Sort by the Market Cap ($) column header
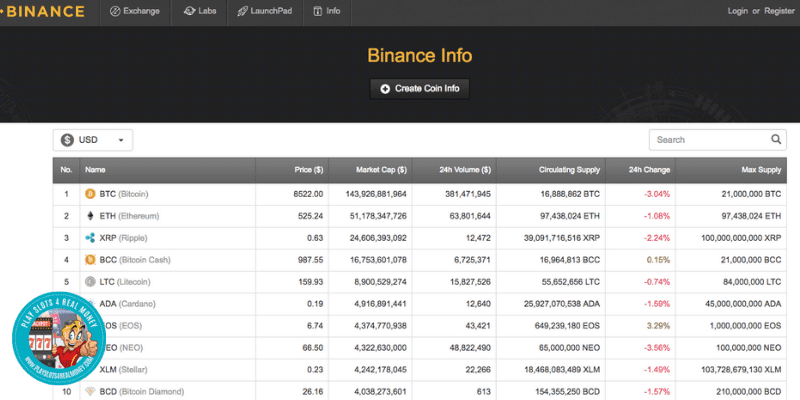The height and width of the screenshot is (400, 800). pos(370,170)
